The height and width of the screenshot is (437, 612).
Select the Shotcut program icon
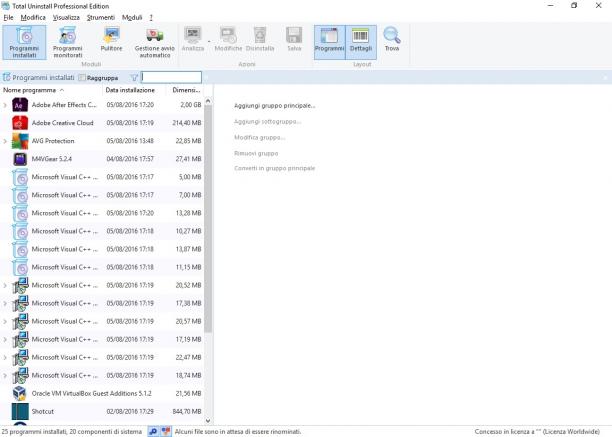click(x=20, y=411)
